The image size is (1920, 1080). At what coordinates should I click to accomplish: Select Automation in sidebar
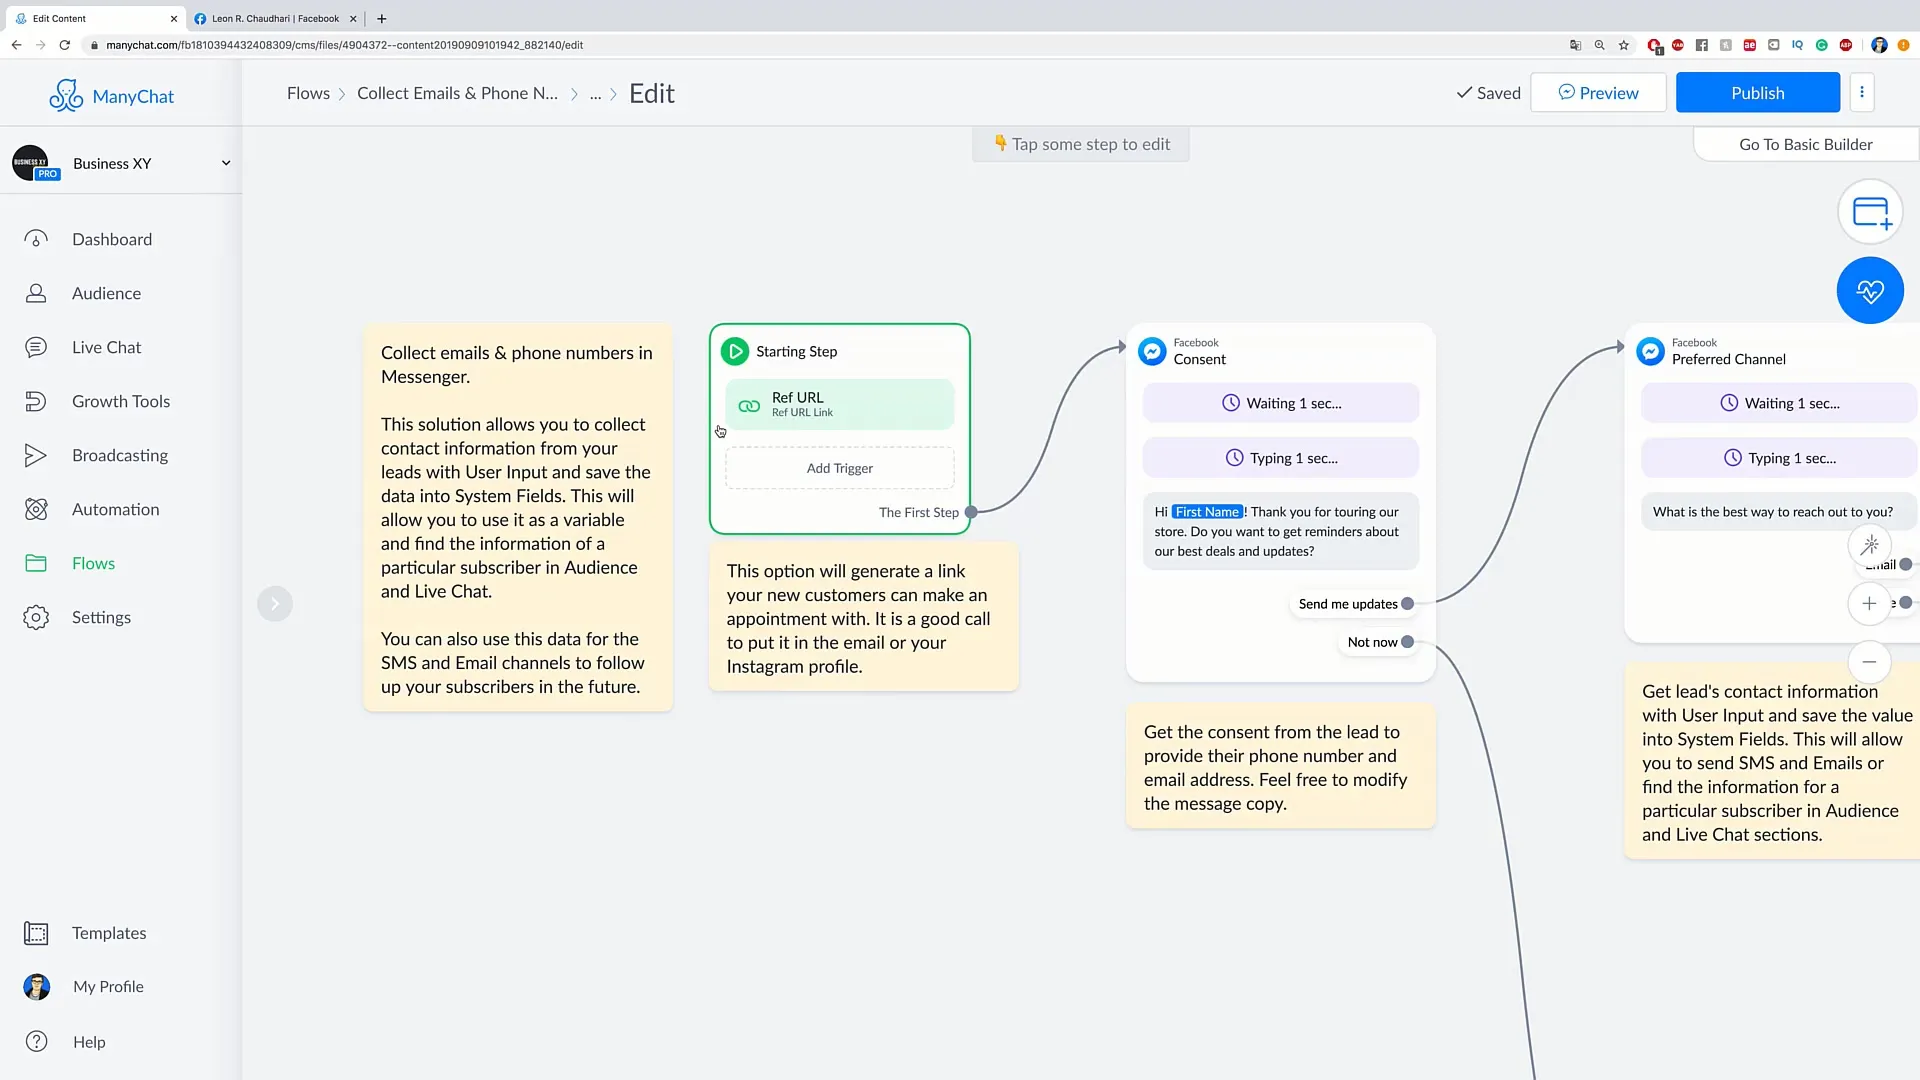click(x=115, y=508)
